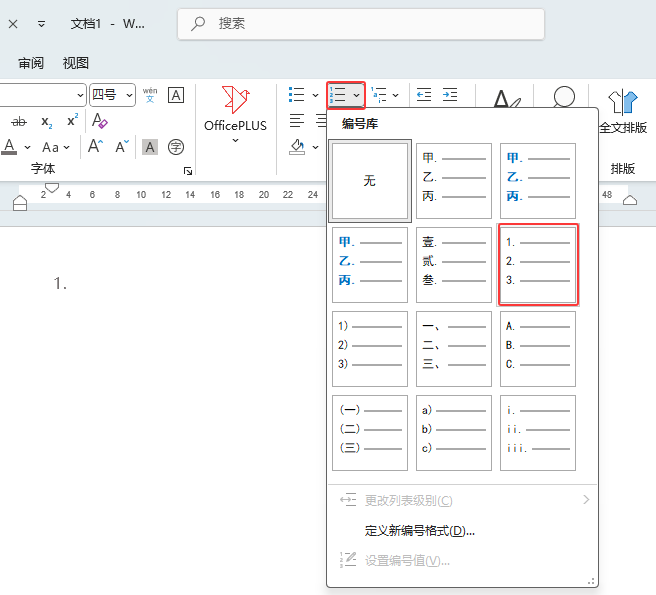Click the first line indent marker

(52, 188)
